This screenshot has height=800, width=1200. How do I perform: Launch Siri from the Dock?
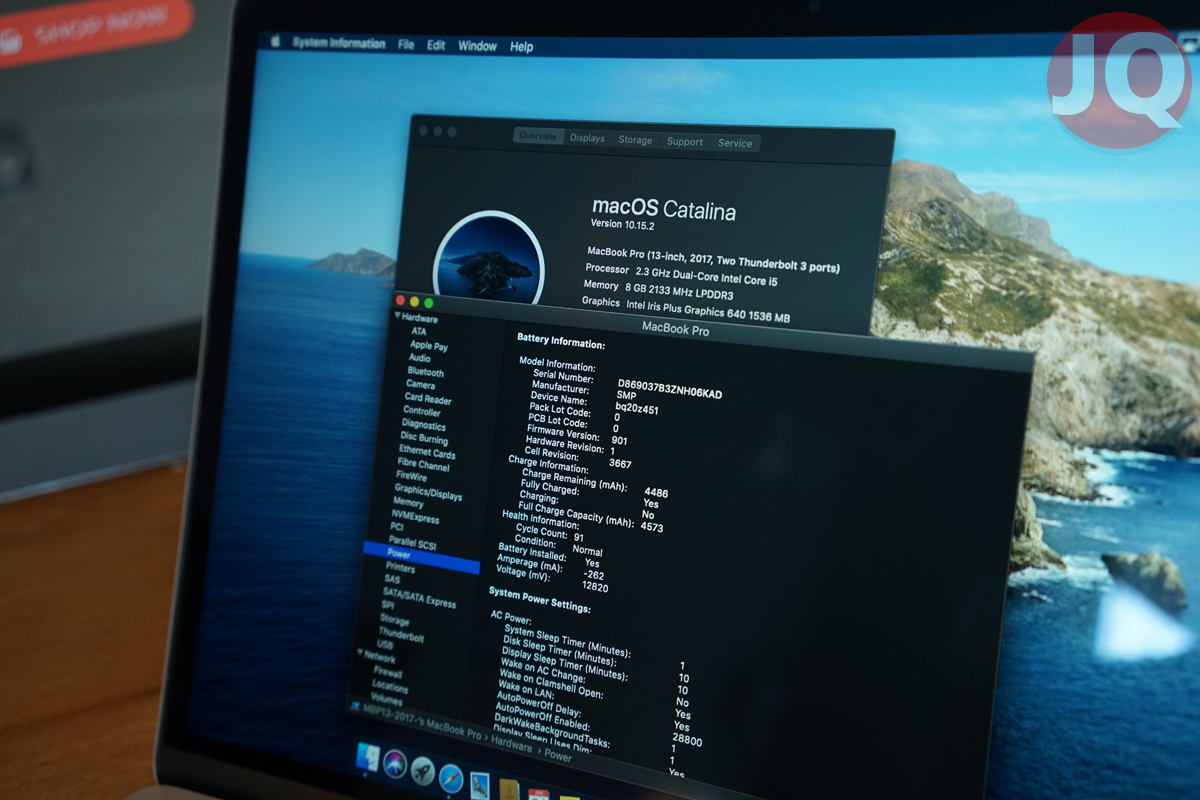(x=395, y=764)
